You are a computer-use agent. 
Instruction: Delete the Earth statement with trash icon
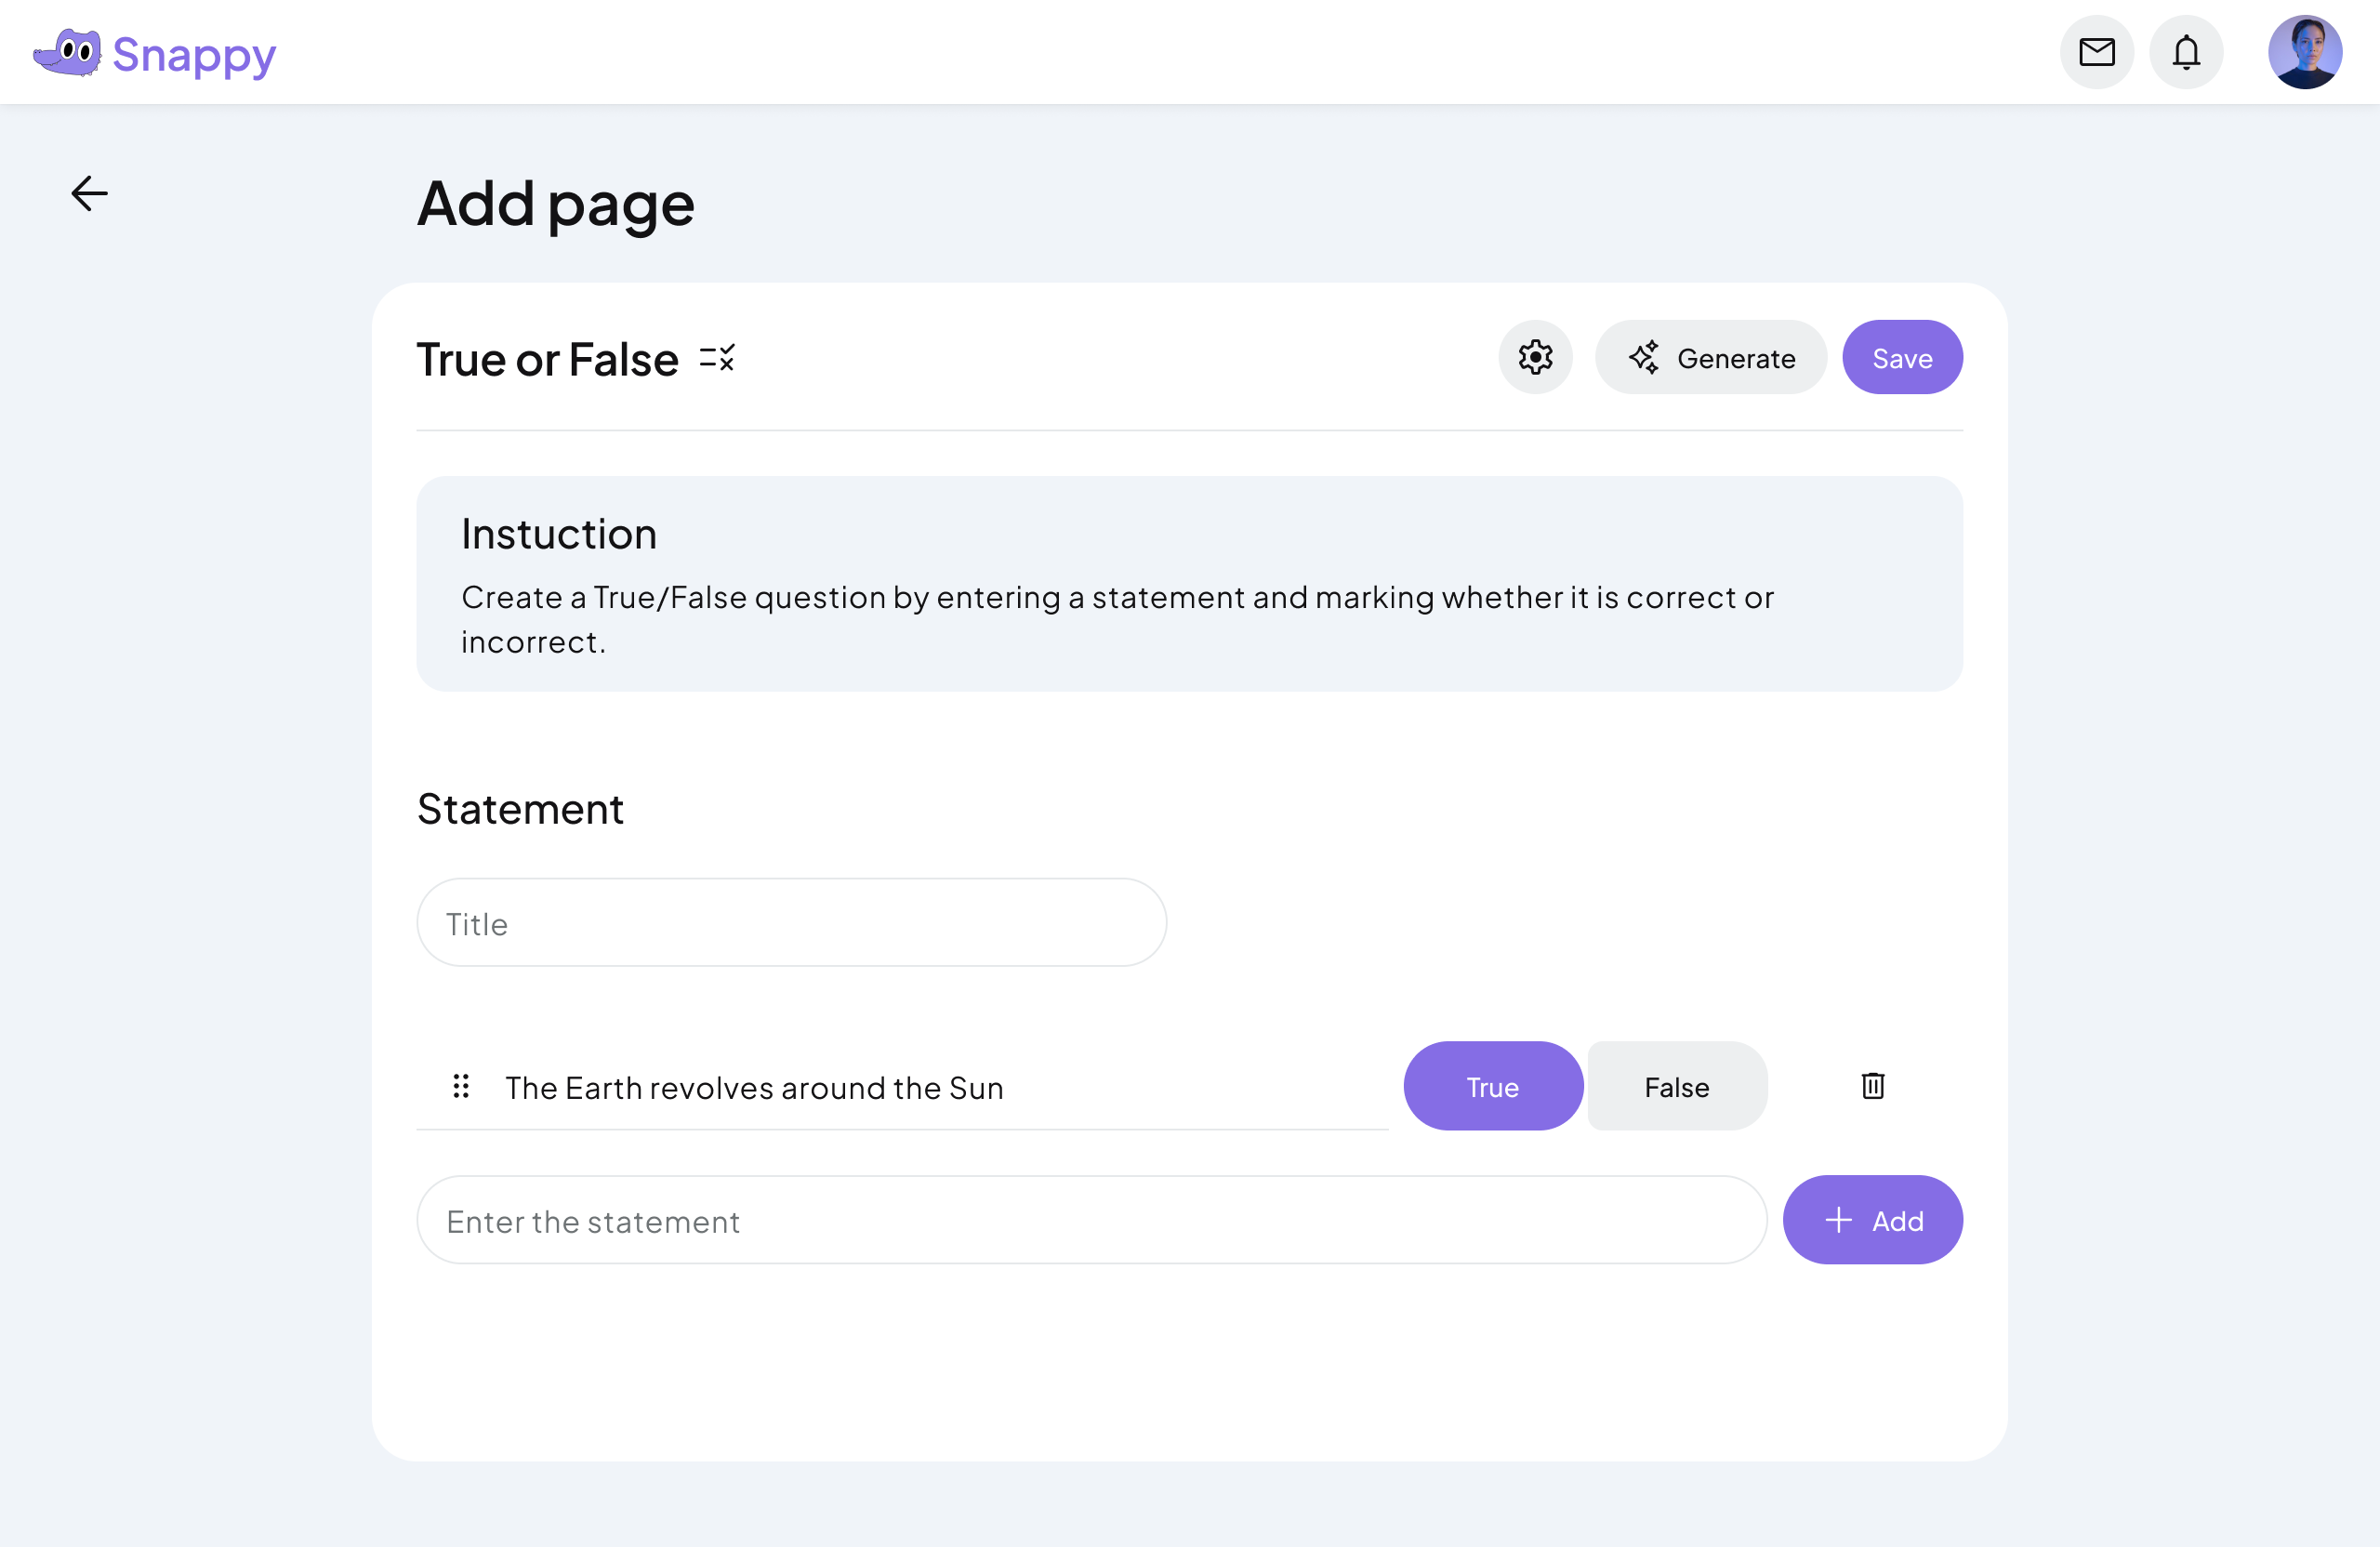1873,1086
